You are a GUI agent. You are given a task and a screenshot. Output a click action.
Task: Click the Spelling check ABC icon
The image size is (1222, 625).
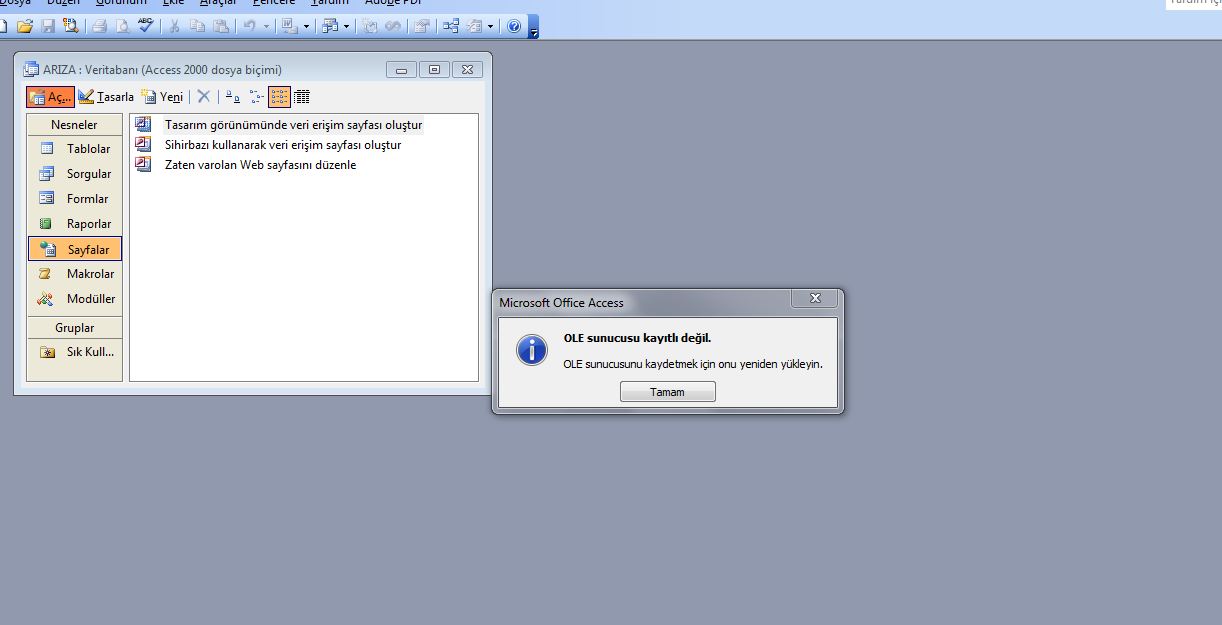click(146, 26)
